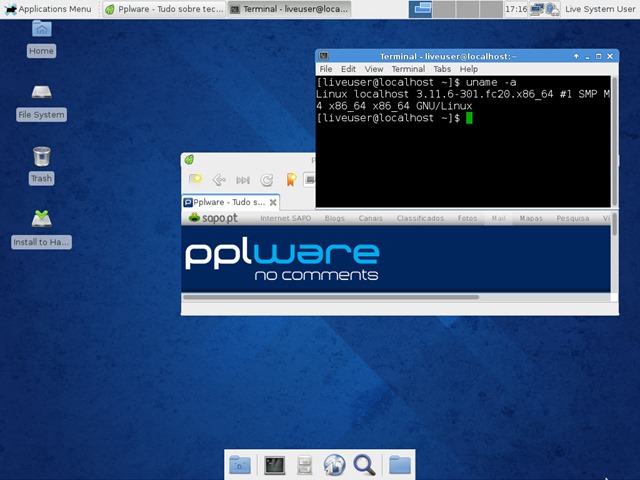Open Trash desktop icon

click(x=42, y=167)
